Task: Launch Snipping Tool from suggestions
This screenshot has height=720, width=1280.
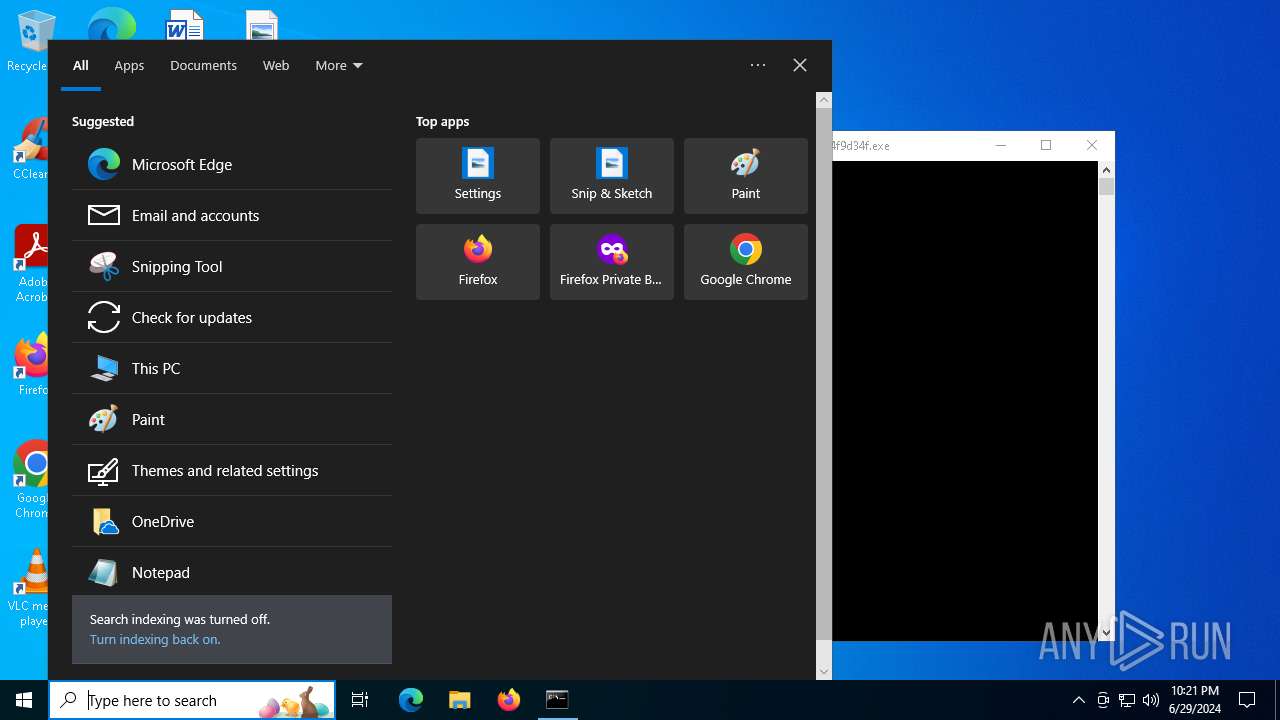Action: tap(232, 266)
